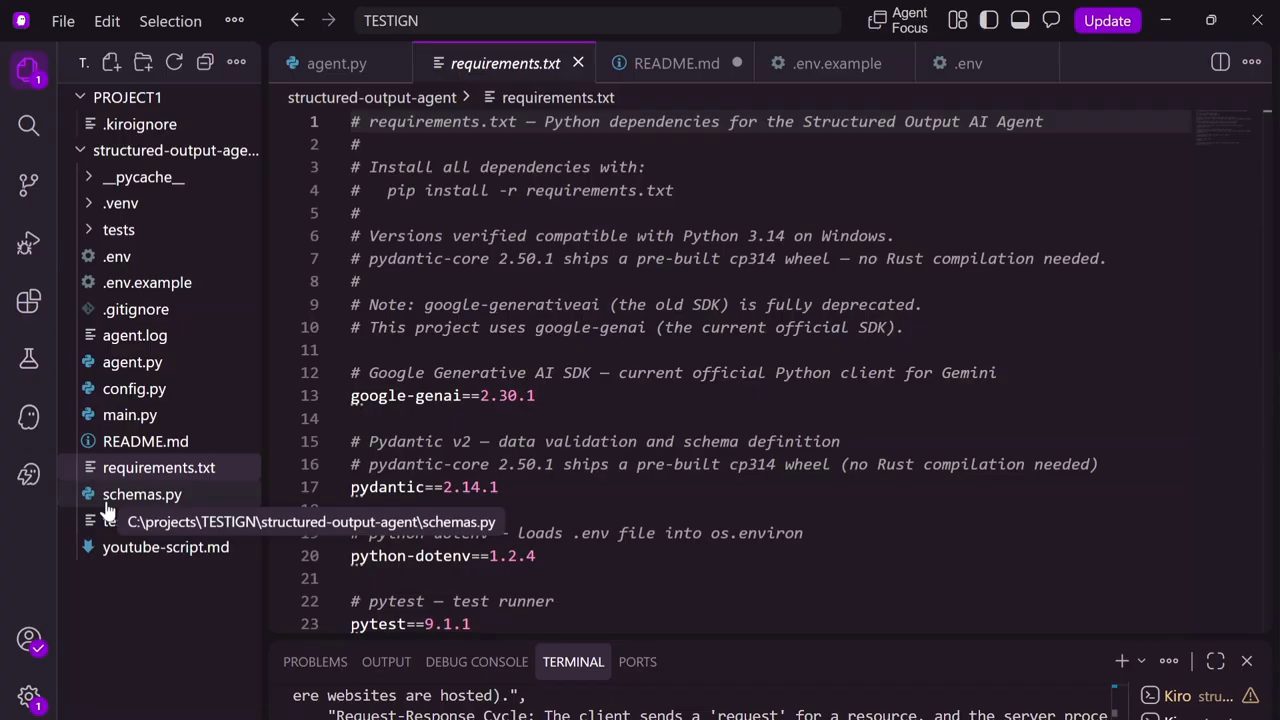Open the new terminal profile dropdown
Image resolution: width=1280 pixels, height=720 pixels.
pos(1141,661)
